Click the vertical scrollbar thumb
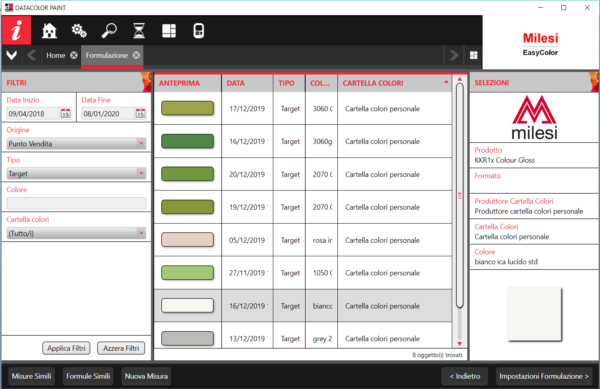600x389 pixels. coord(460,195)
